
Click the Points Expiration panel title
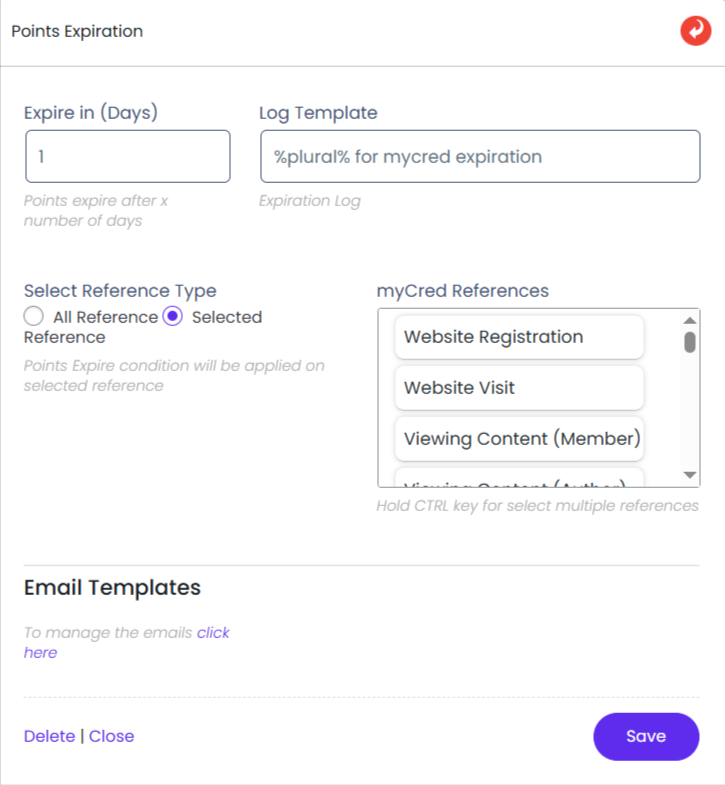point(77,31)
